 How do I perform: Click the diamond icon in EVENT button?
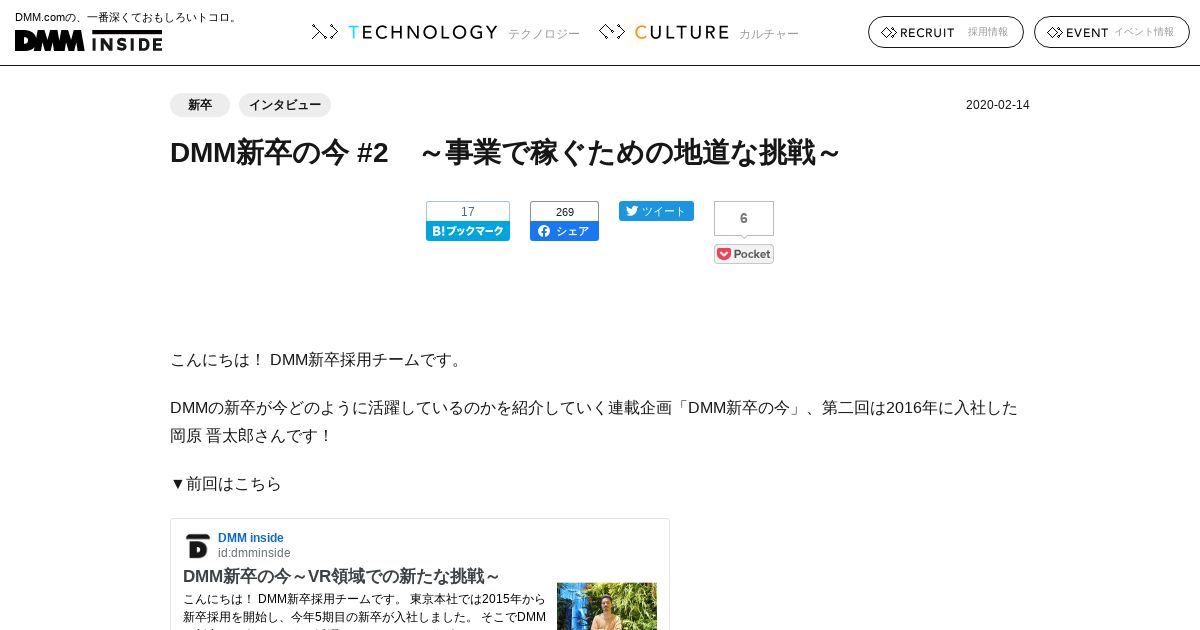pos(1054,32)
